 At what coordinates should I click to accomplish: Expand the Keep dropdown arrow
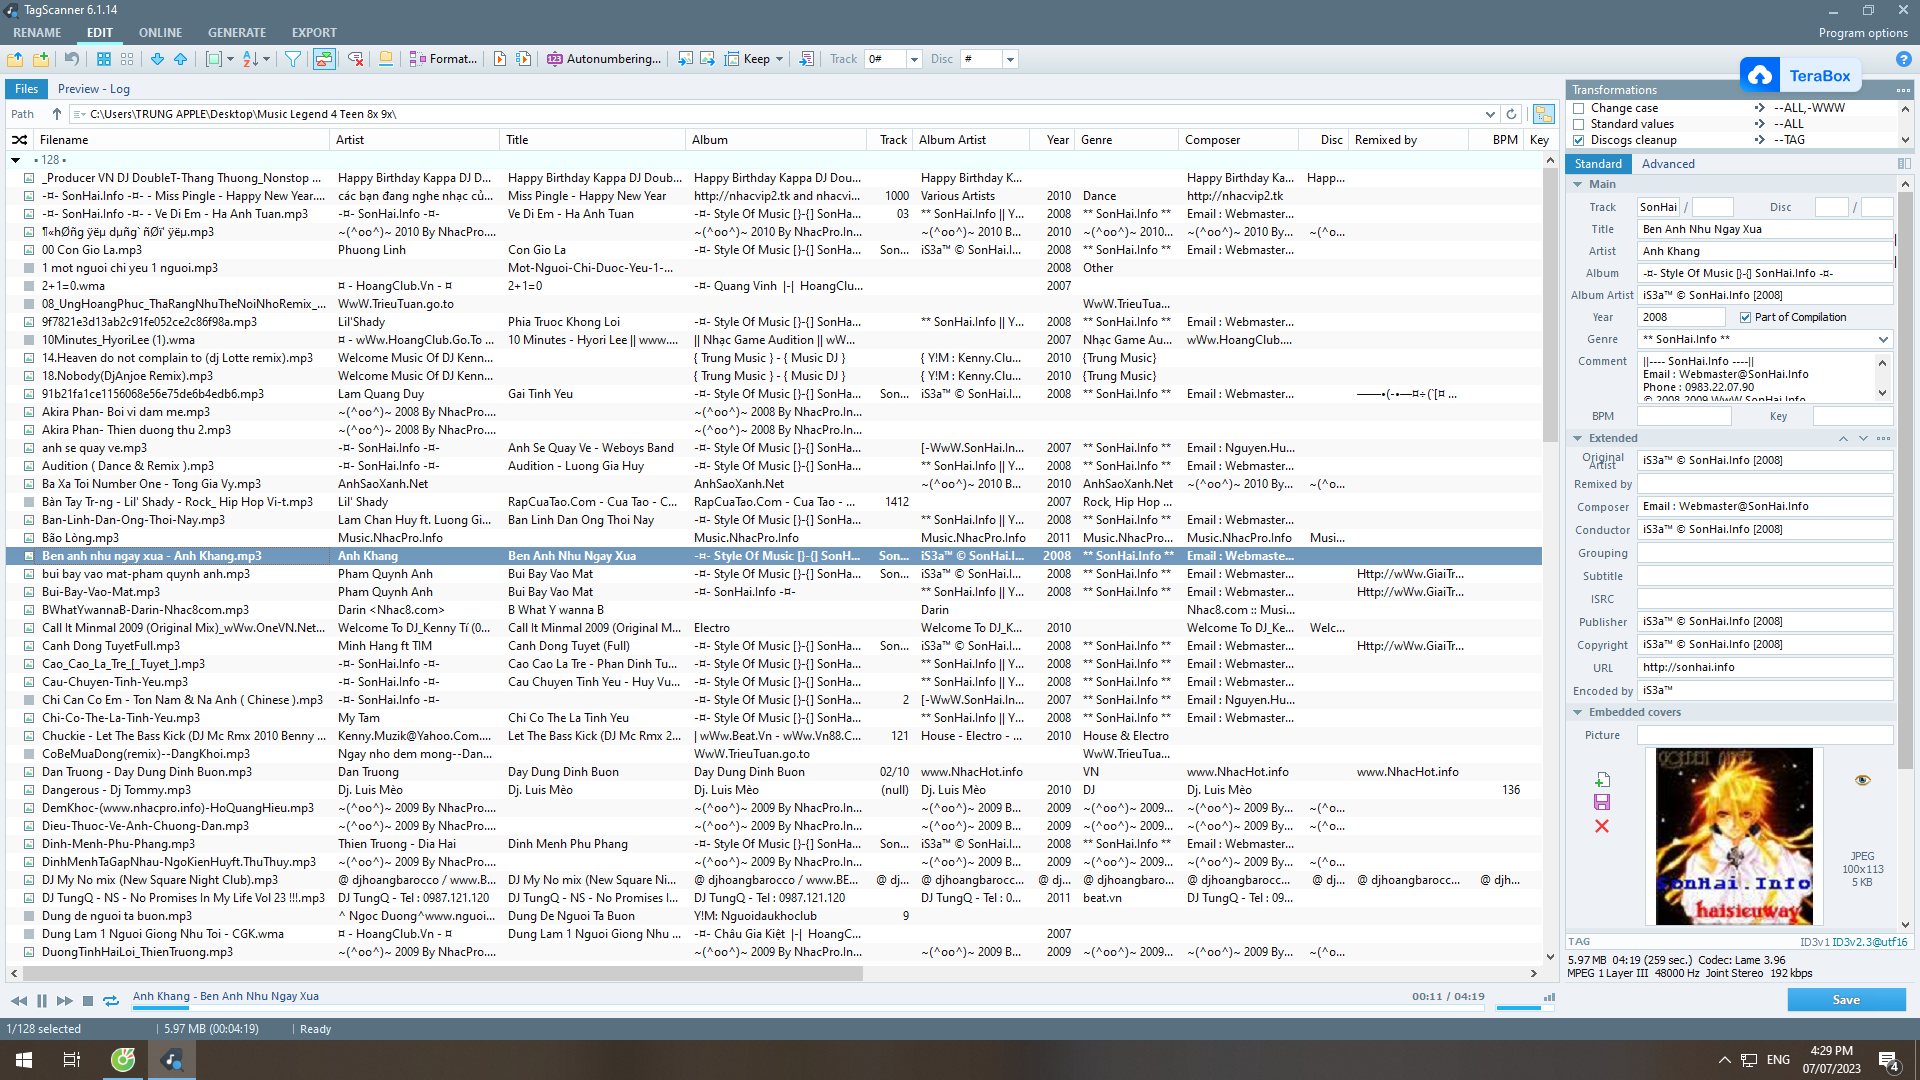[779, 59]
